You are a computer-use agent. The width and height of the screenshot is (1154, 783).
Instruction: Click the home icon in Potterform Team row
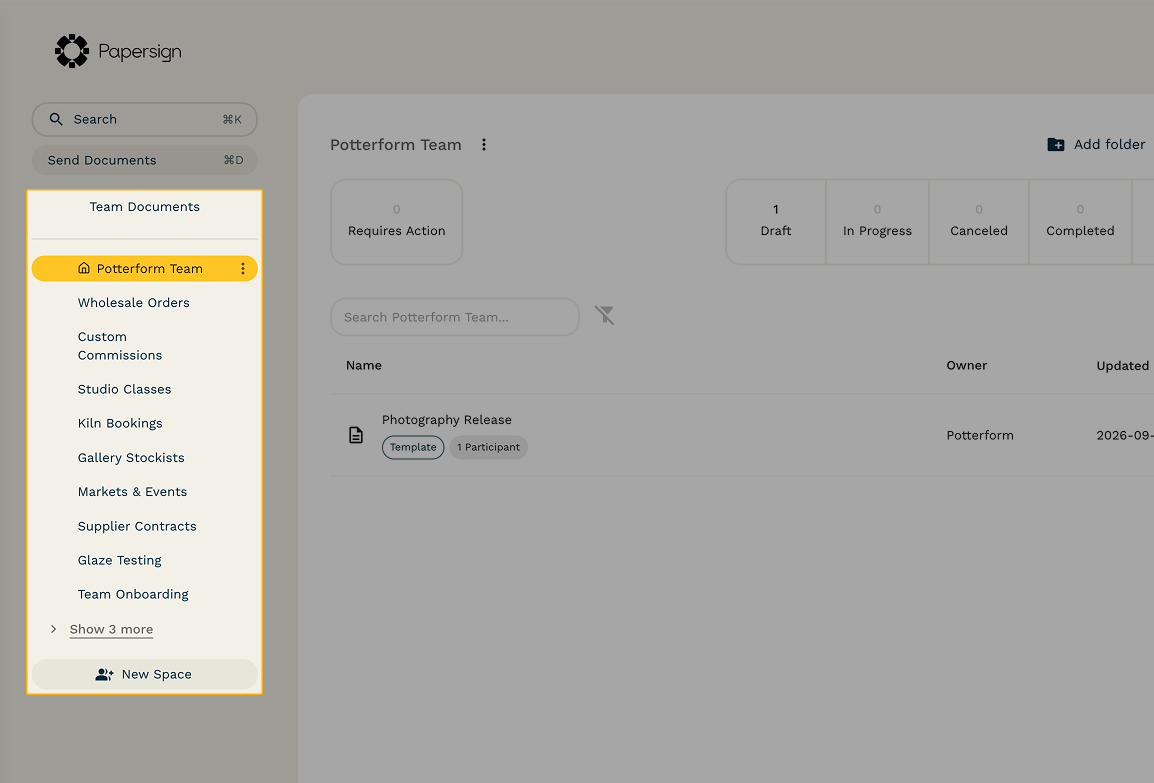click(x=84, y=269)
